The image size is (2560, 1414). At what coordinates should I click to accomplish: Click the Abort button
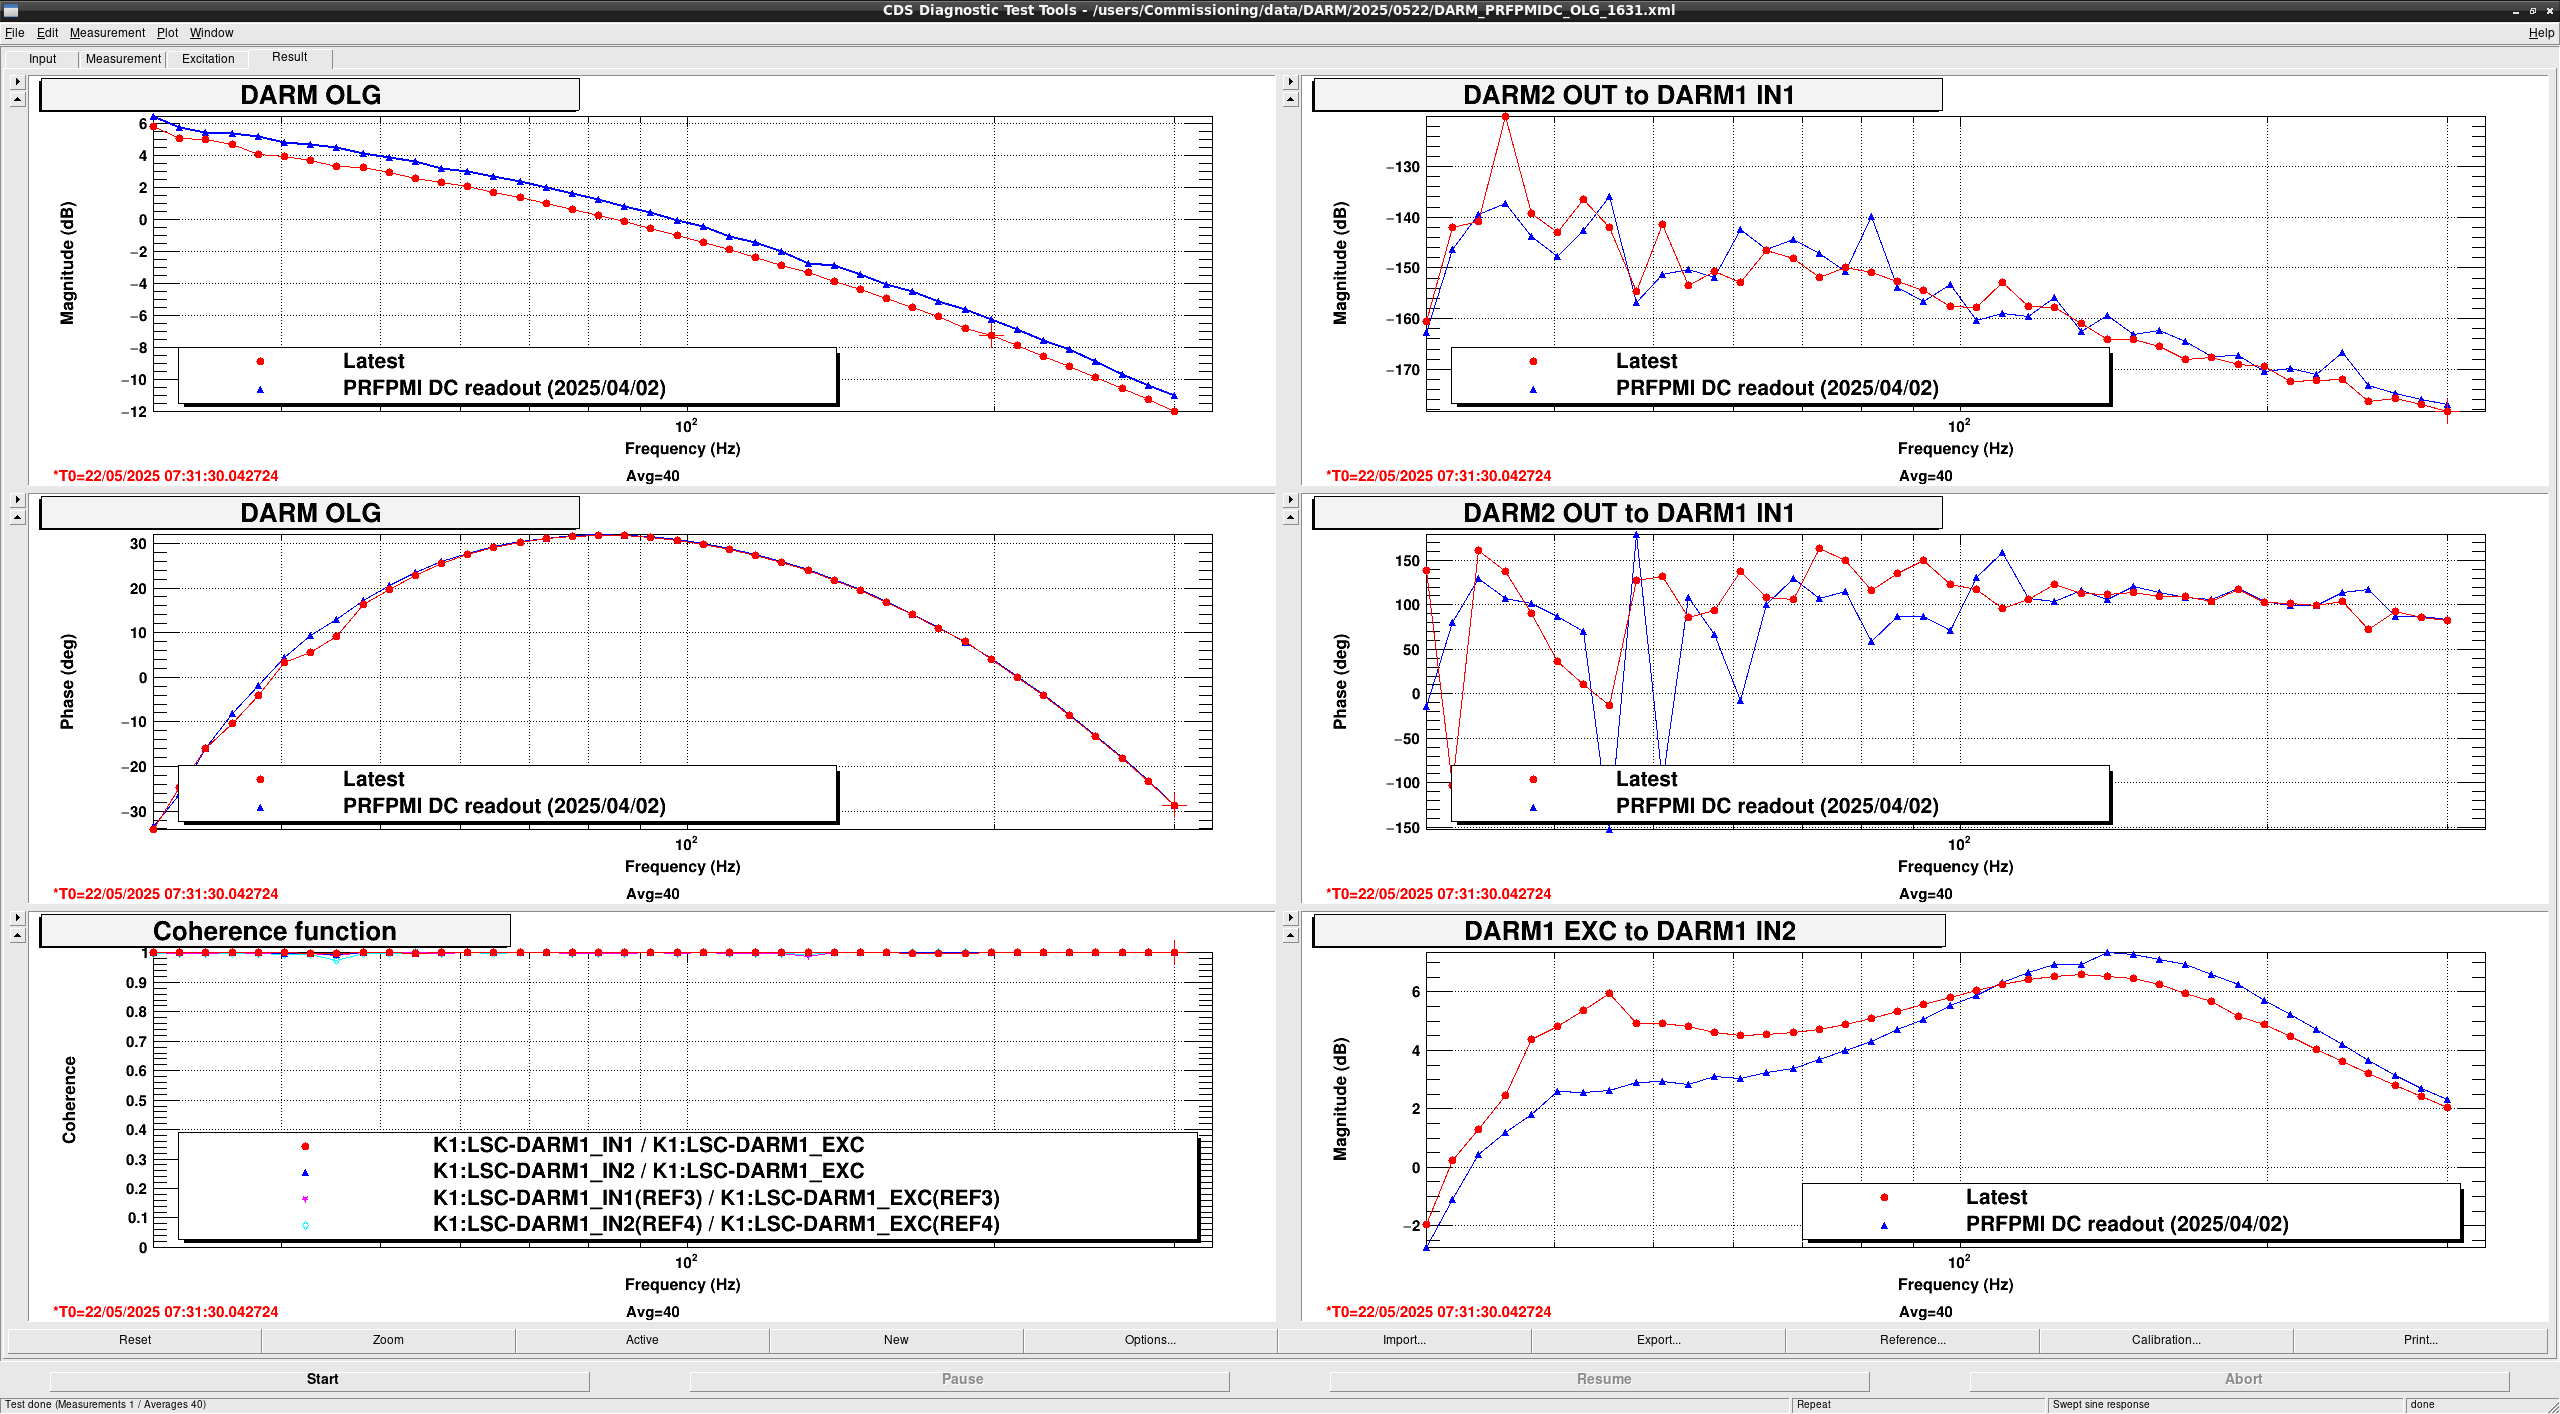(x=2240, y=1379)
